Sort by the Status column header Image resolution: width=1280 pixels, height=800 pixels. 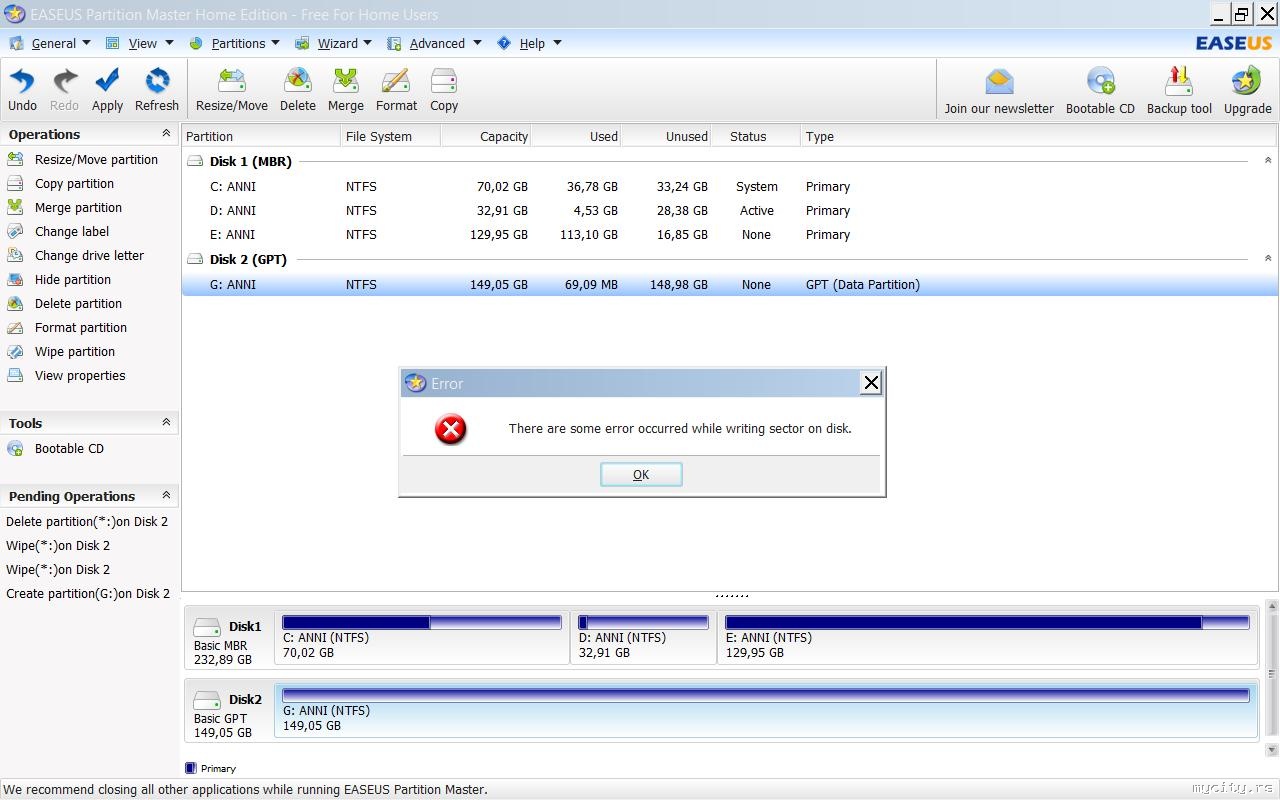click(x=756, y=137)
